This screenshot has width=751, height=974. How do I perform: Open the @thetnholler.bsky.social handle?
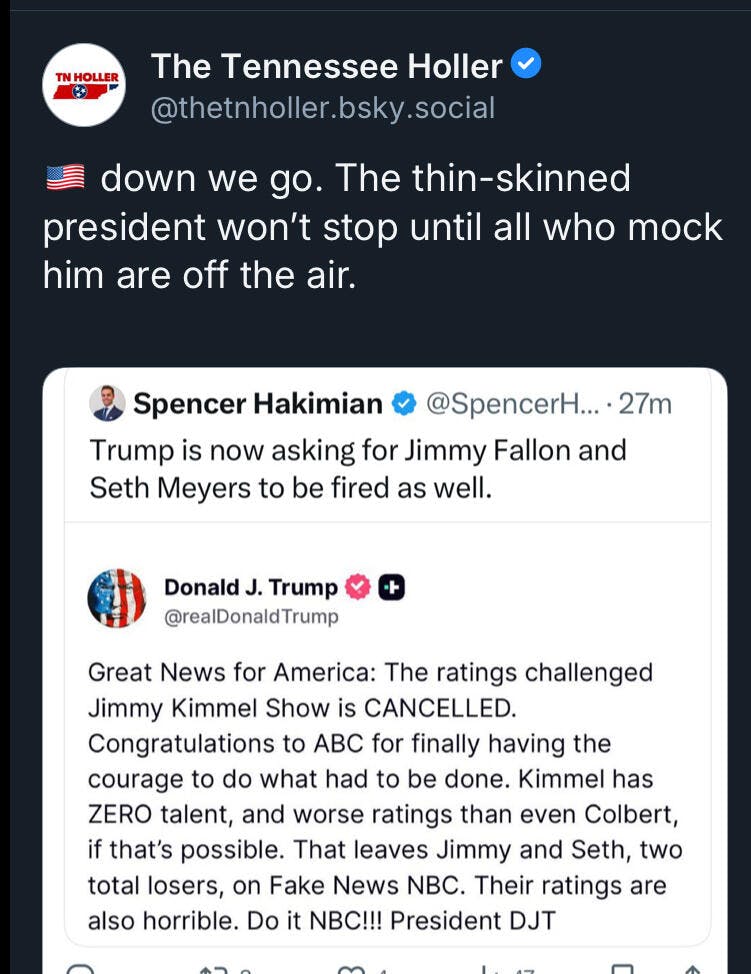tap(322, 107)
